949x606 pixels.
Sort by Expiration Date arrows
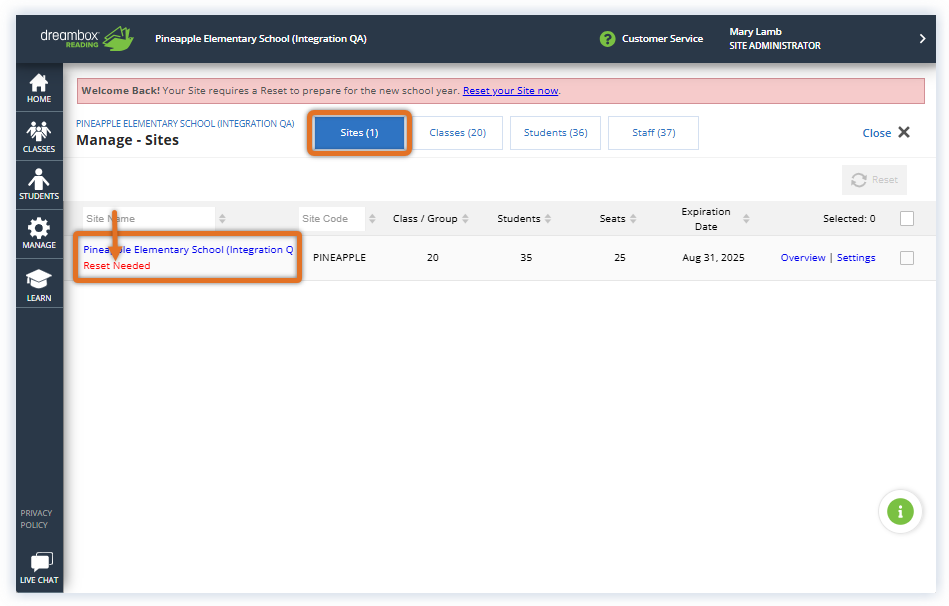pyautogui.click(x=746, y=219)
